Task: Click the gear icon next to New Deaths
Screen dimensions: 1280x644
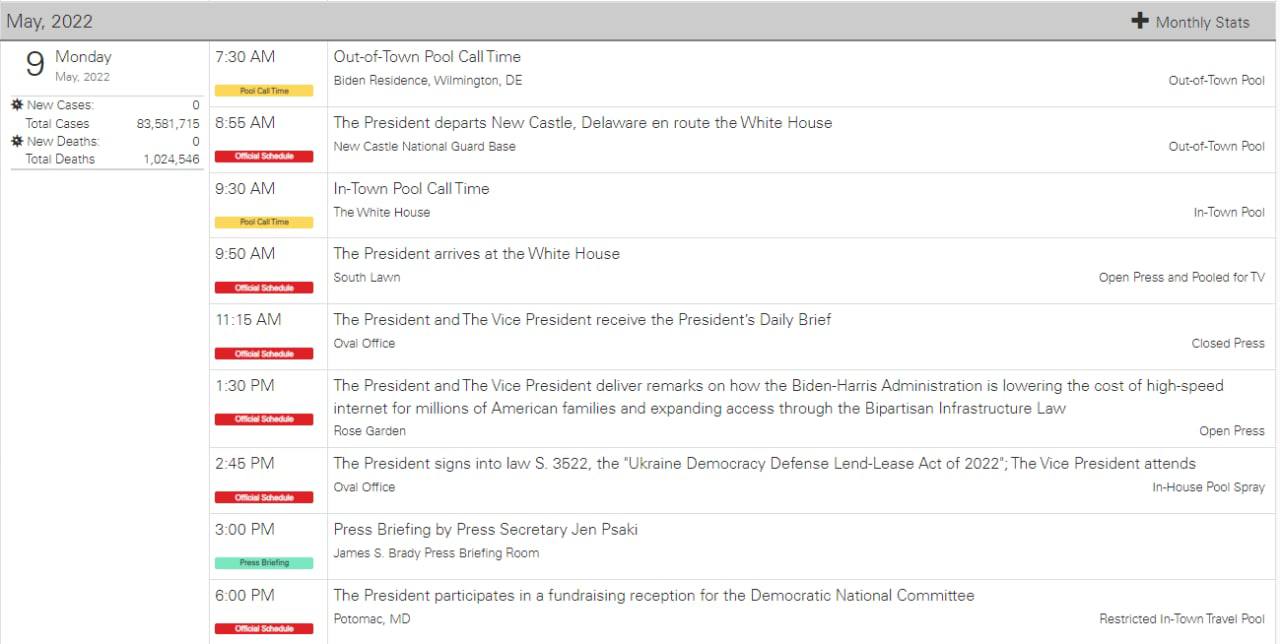Action: coord(17,141)
